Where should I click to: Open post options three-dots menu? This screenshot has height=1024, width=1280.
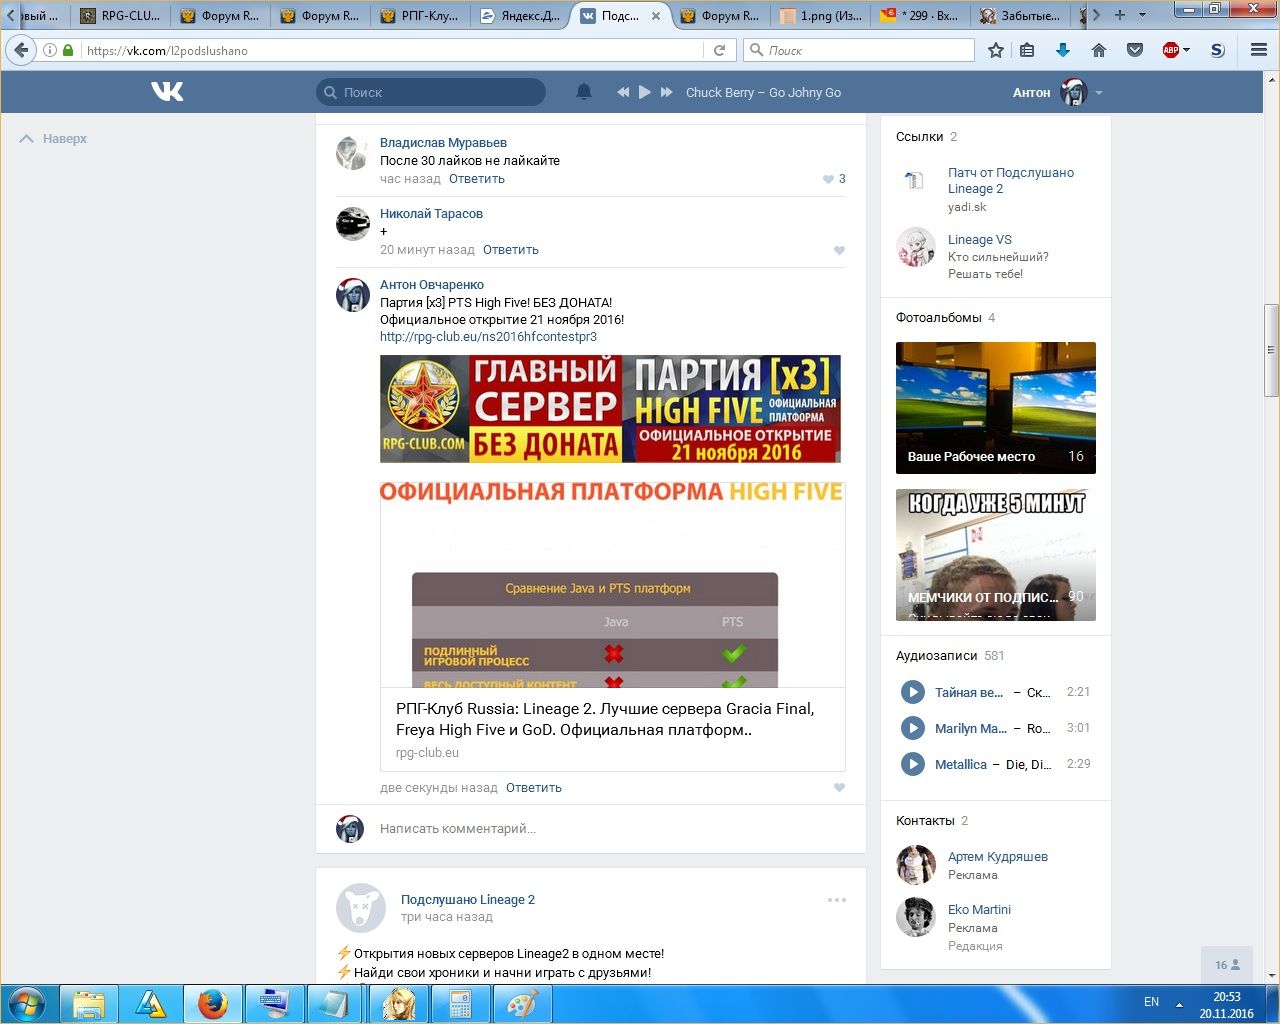tap(837, 900)
